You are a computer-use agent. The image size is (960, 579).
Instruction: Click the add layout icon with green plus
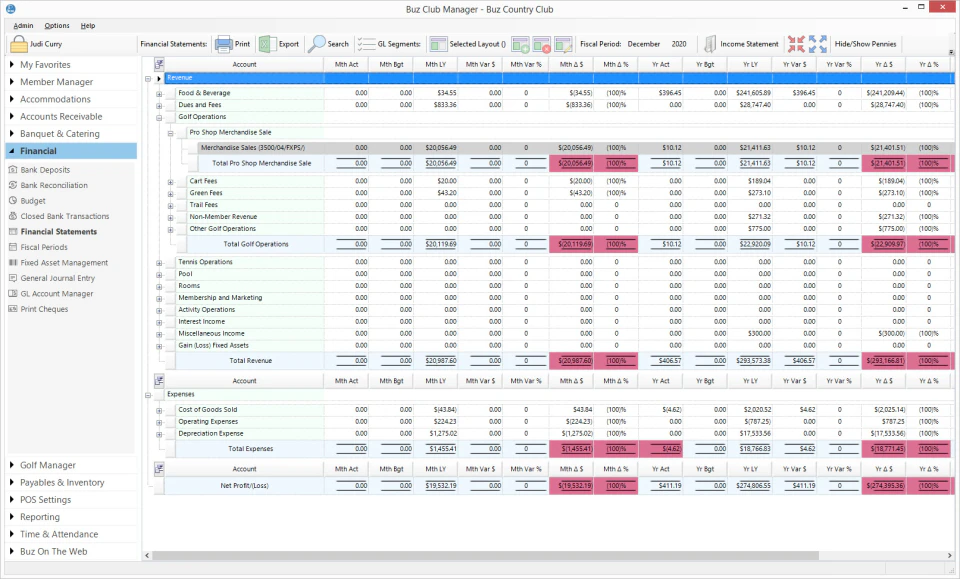pos(520,43)
